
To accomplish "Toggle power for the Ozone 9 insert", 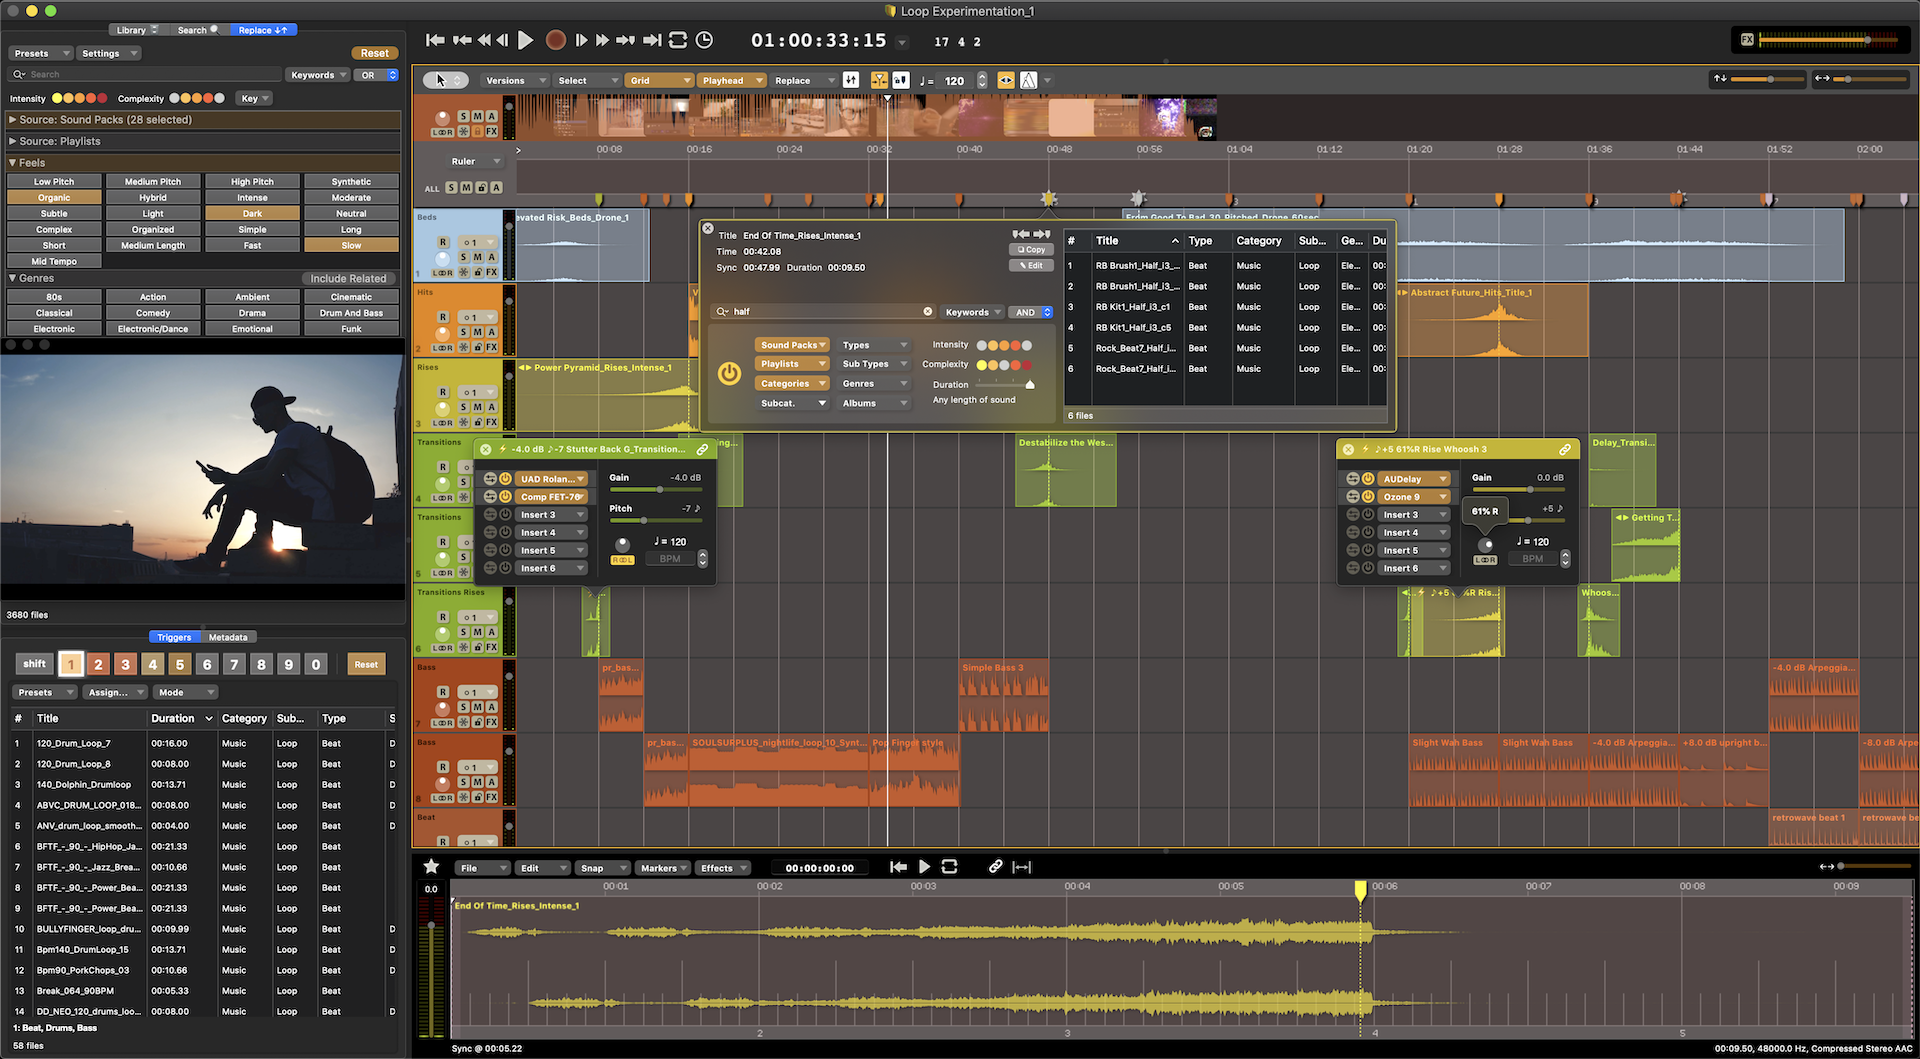I will (1368, 497).
